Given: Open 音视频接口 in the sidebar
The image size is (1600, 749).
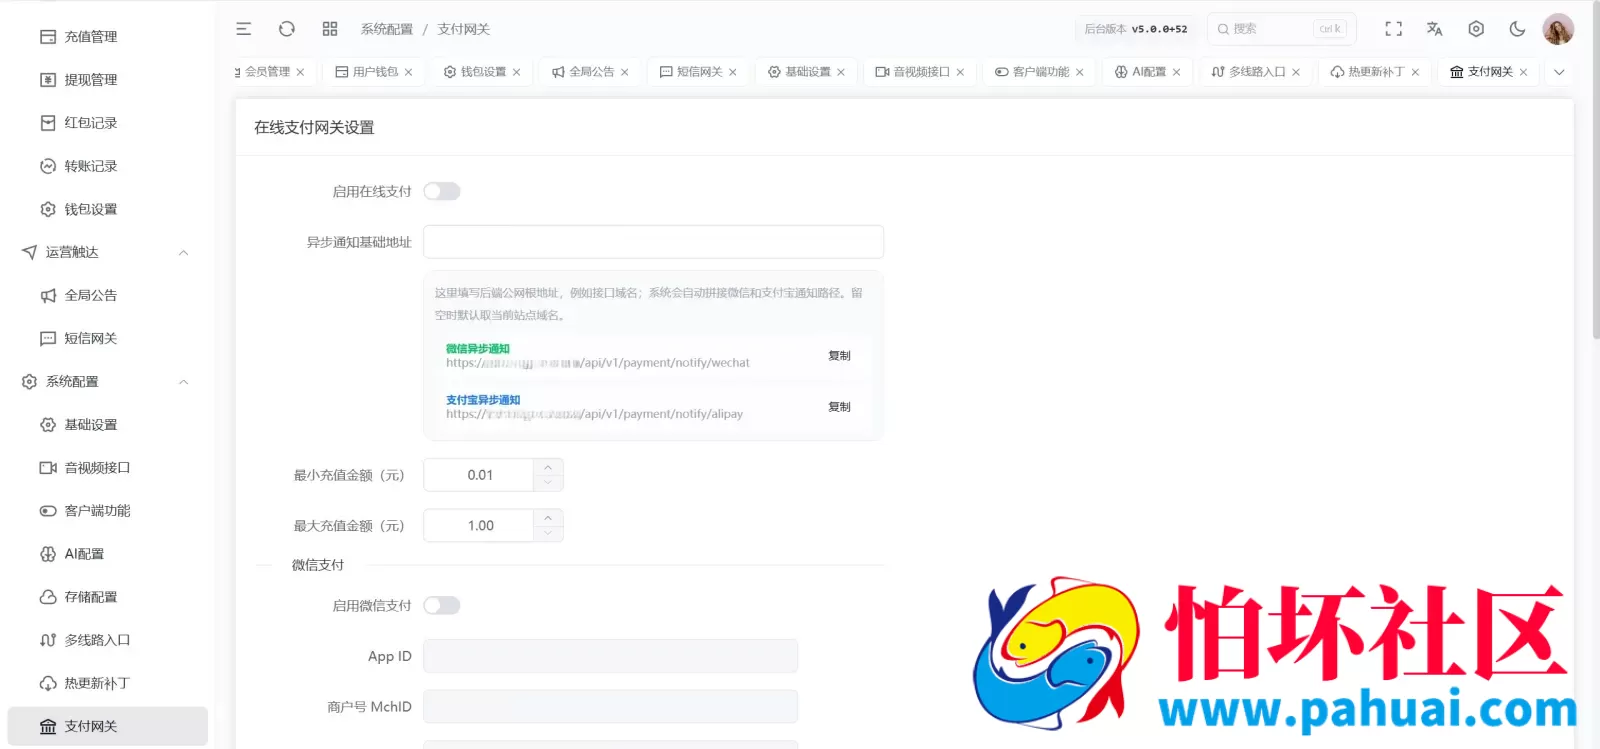Looking at the screenshot, I should coord(107,468).
